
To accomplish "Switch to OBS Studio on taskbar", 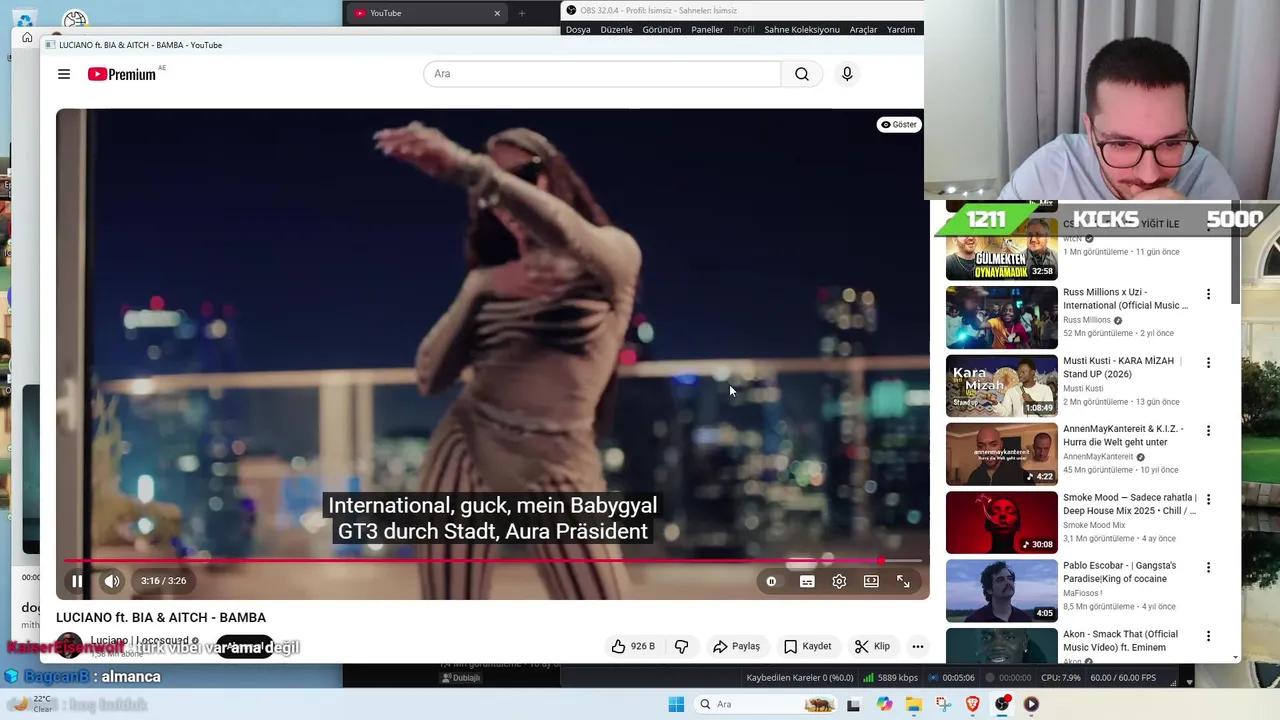I will [x=1002, y=704].
